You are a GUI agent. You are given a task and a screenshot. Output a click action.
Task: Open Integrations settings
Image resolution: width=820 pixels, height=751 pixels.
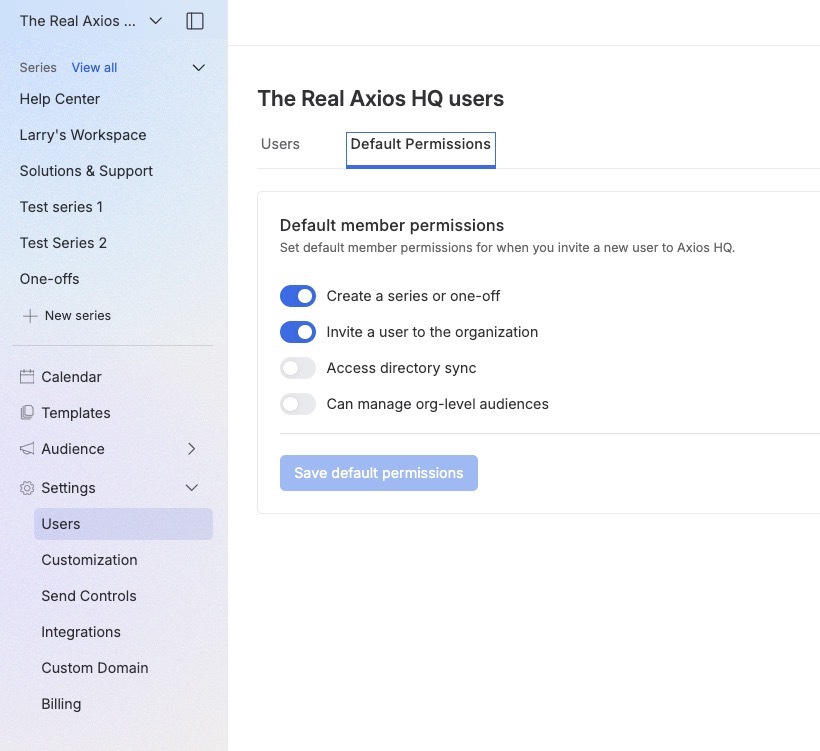tap(81, 632)
